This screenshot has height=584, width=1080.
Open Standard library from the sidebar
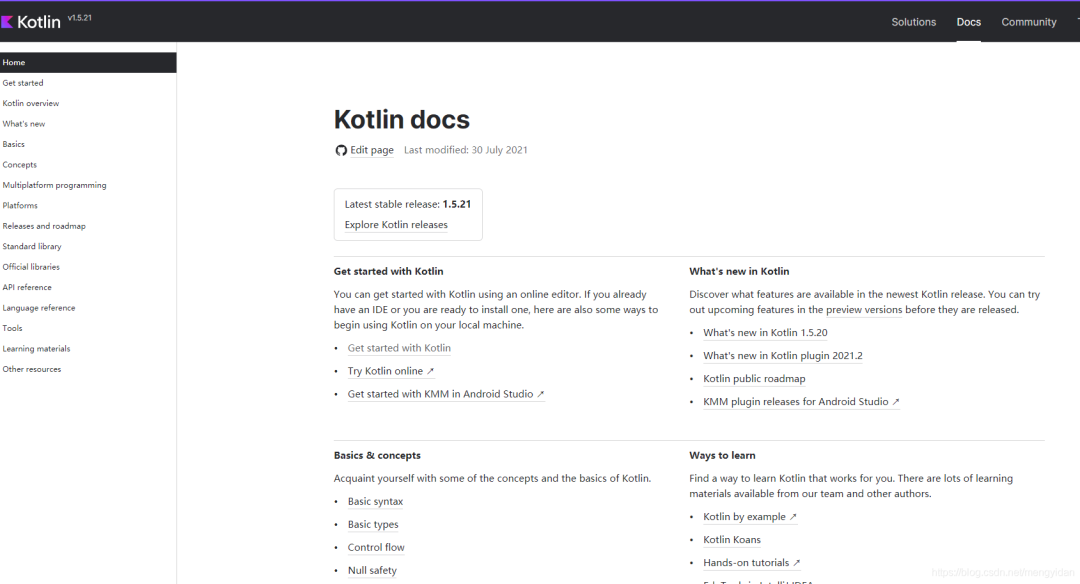click(32, 246)
